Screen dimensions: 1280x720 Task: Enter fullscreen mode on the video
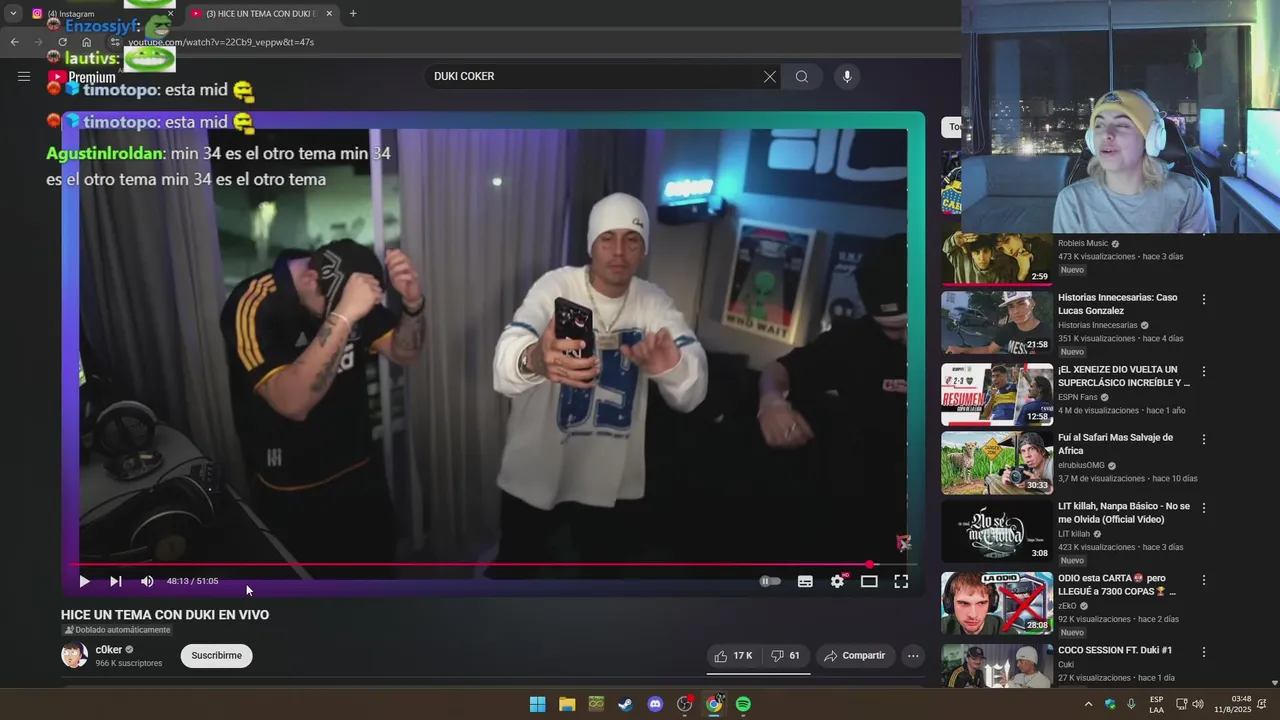click(x=901, y=581)
